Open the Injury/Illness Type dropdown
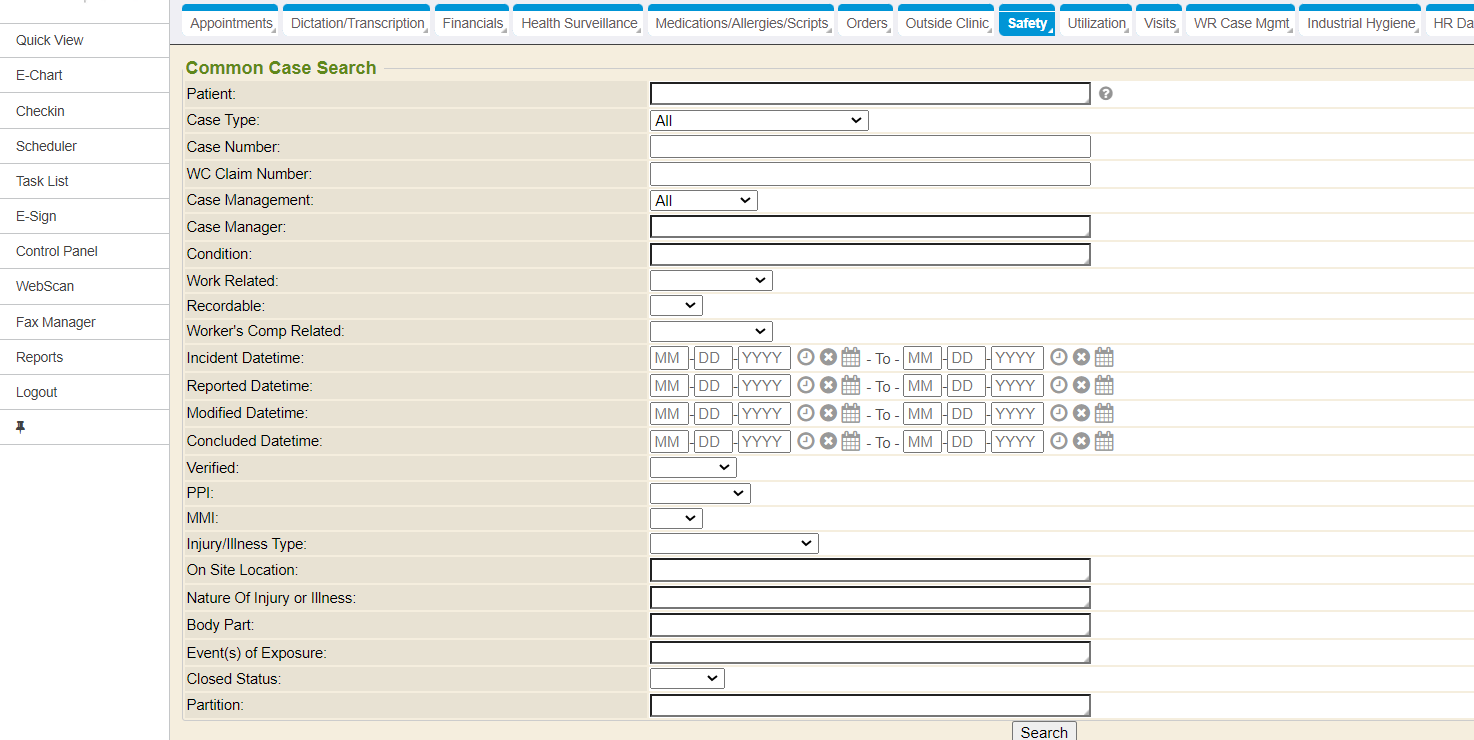This screenshot has width=1474, height=740. coord(733,544)
